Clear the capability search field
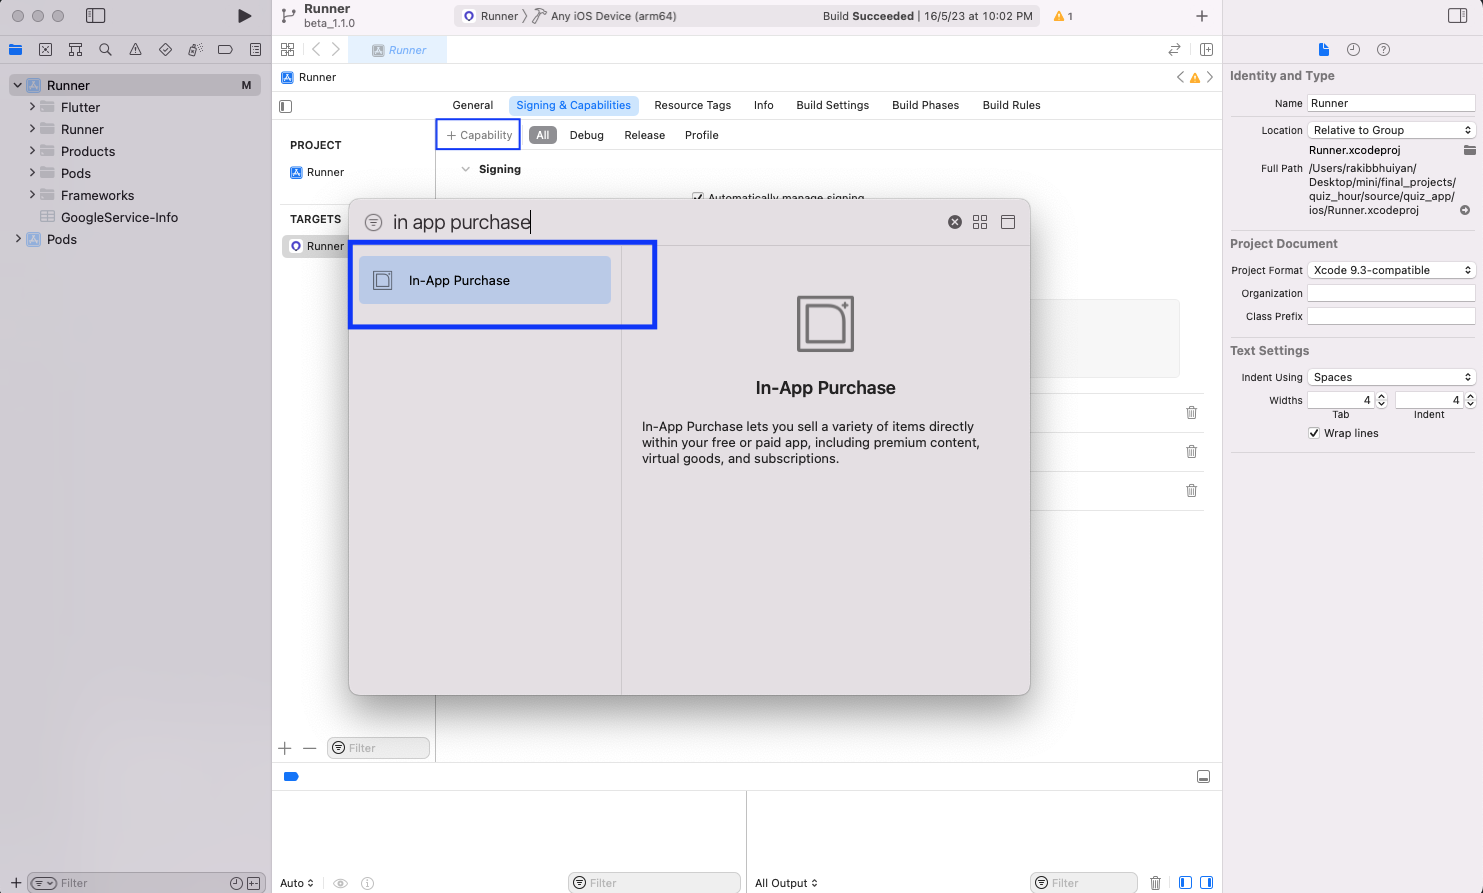 click(954, 222)
